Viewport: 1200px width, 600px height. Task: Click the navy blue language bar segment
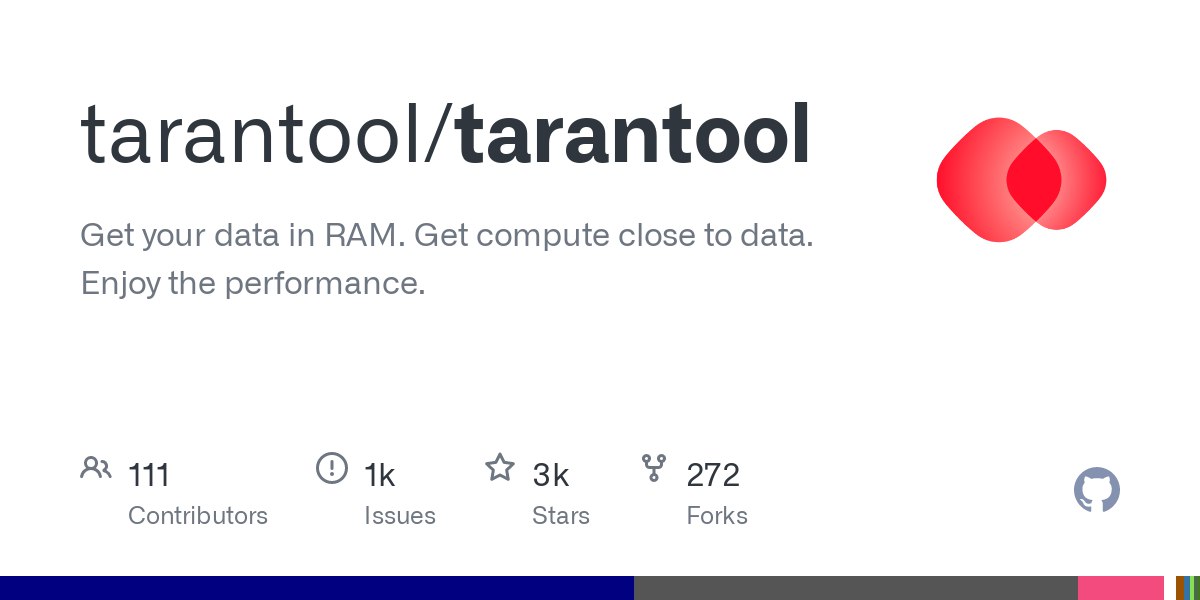(316, 588)
